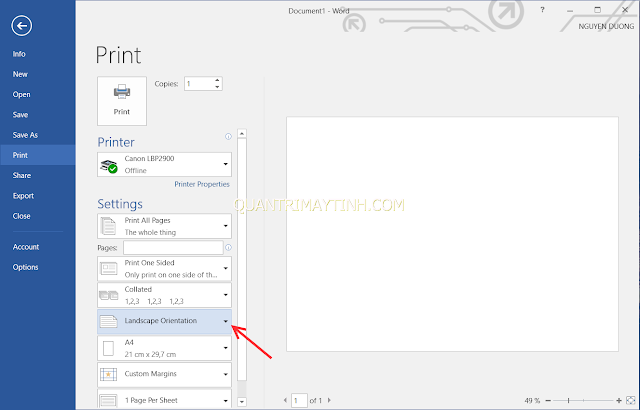Open the Printer Properties link
This screenshot has width=640, height=410.
(202, 184)
